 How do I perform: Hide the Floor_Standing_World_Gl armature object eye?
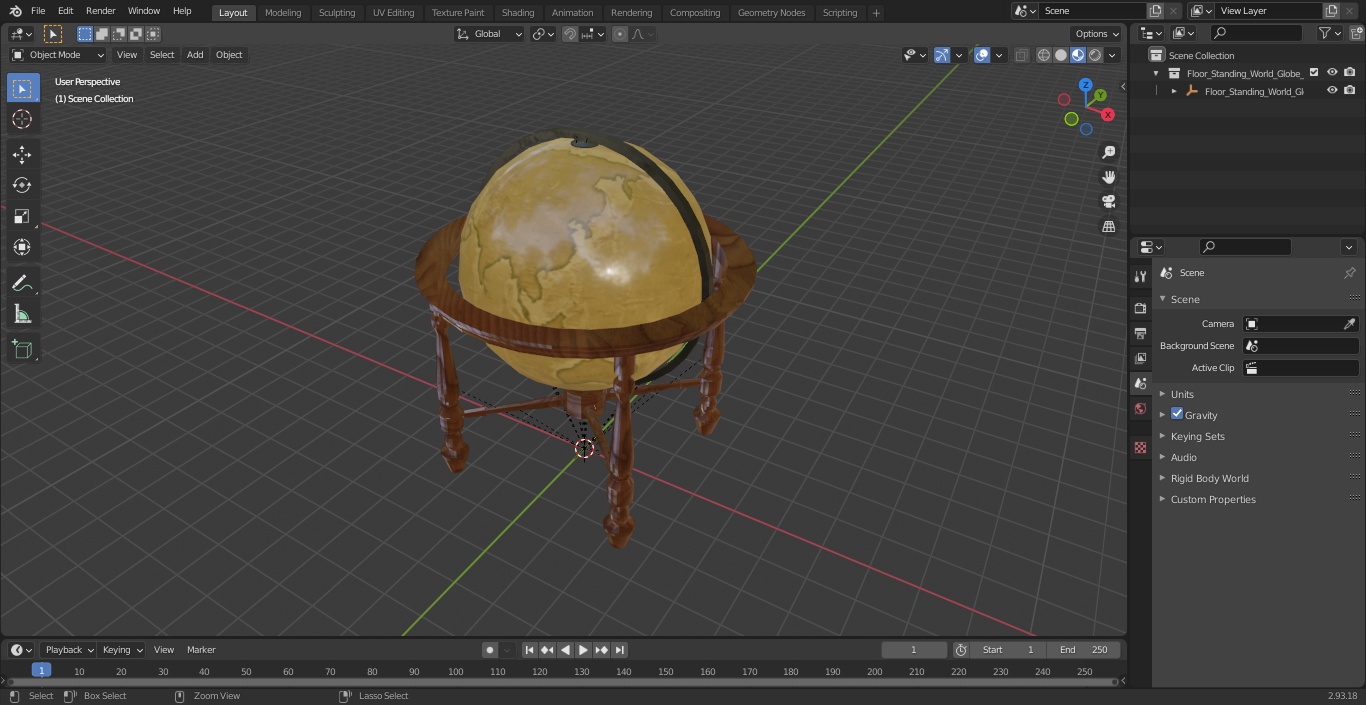1332,91
